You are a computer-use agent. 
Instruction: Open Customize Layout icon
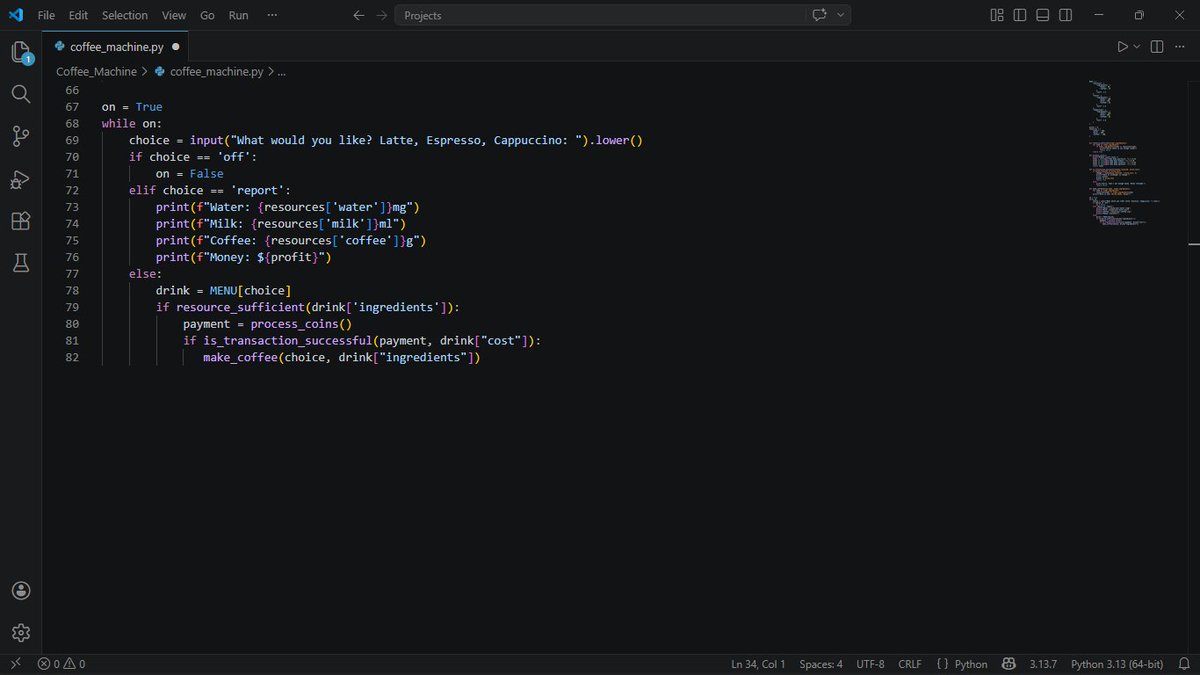tap(997, 15)
